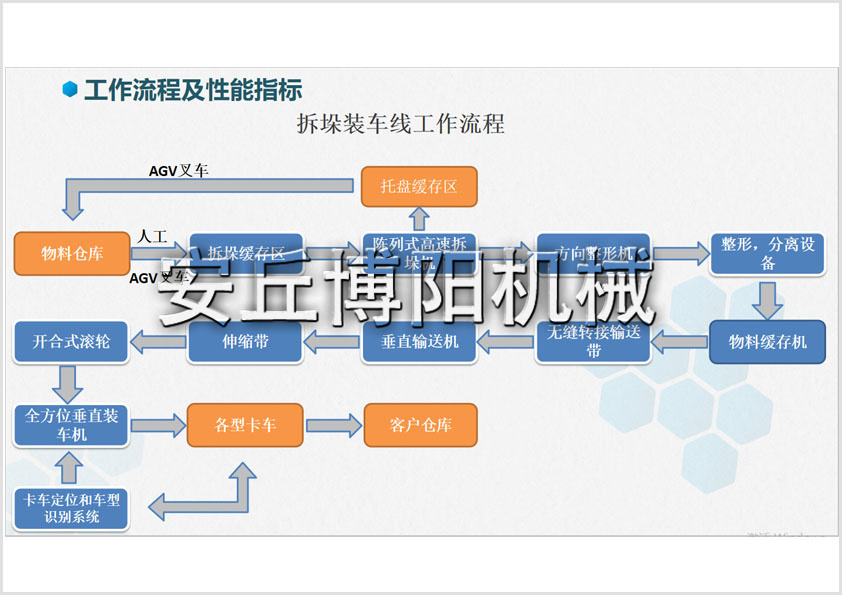842x595 pixels.
Task: Click the down arrow below 整形，分离设备
Action: click(768, 298)
